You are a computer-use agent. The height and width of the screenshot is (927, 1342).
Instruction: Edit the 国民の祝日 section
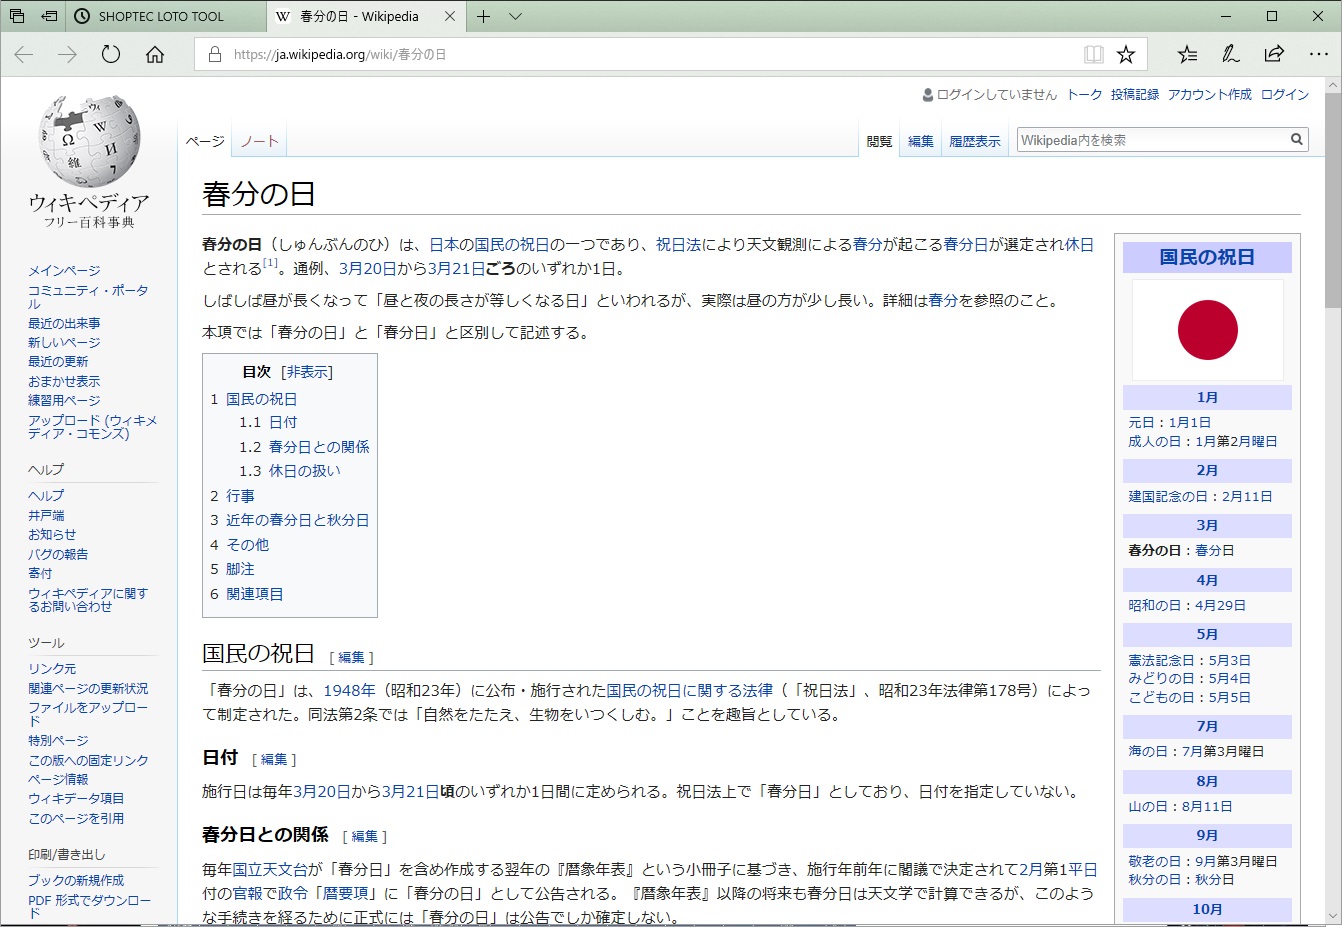(351, 658)
